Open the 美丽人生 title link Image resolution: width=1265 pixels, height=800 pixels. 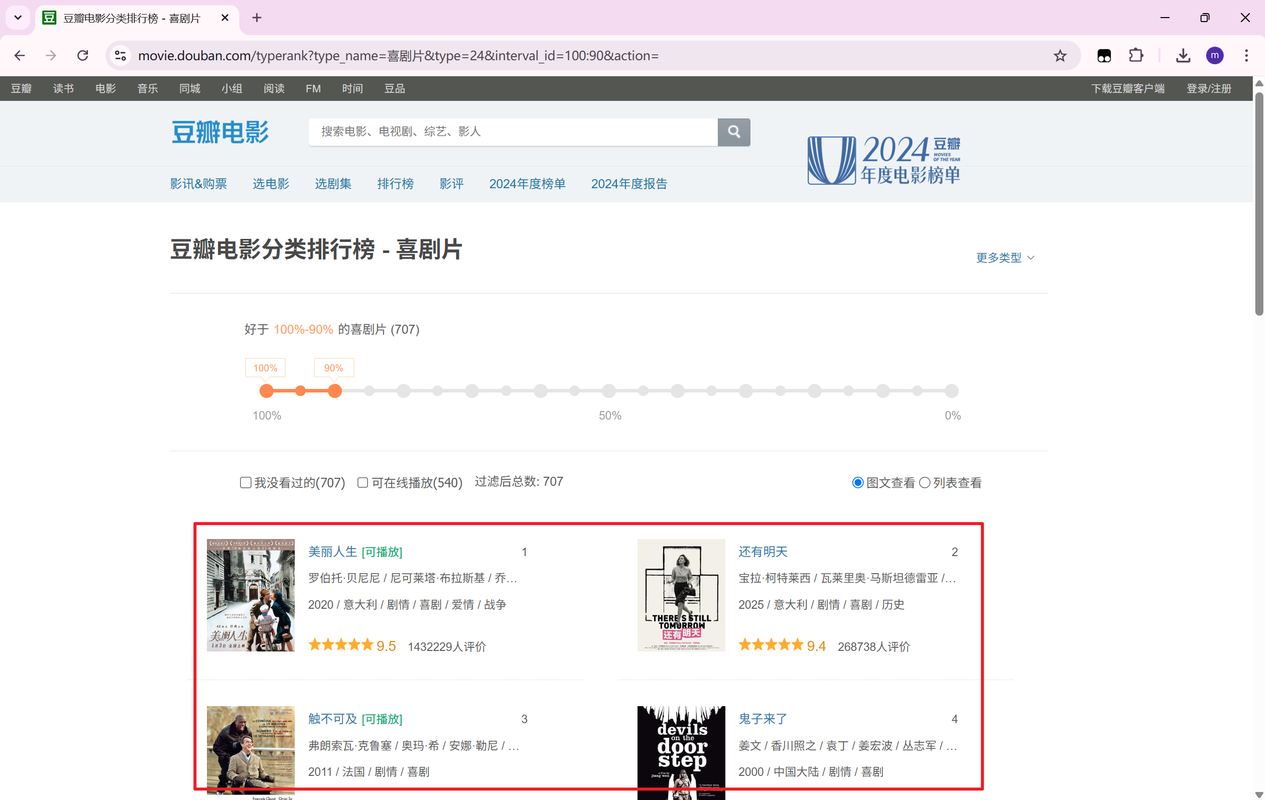click(333, 552)
